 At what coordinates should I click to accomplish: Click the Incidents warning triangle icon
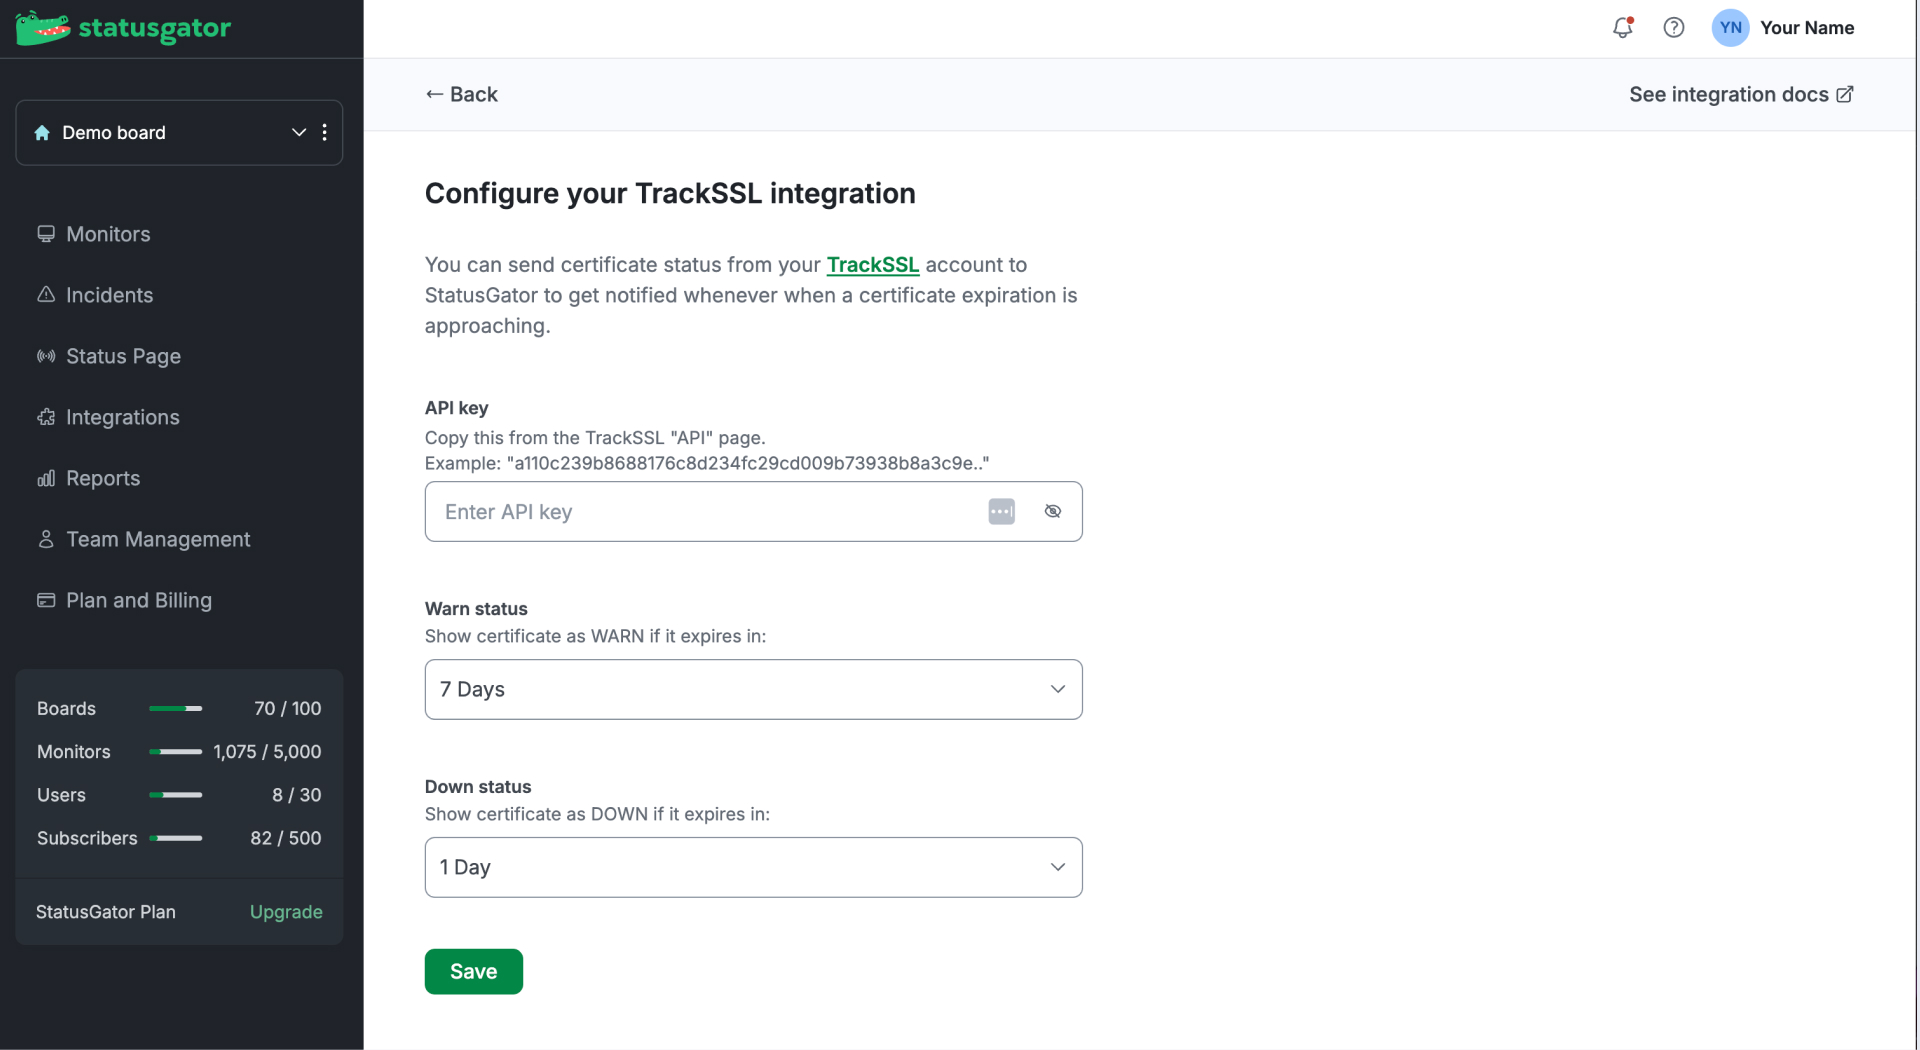pos(46,295)
